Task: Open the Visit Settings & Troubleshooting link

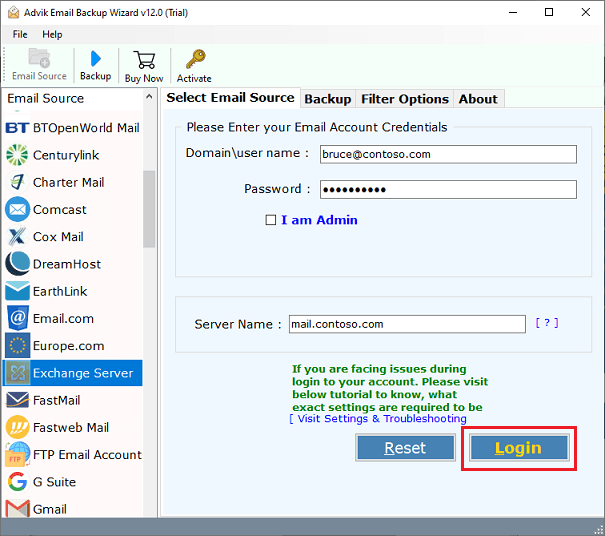Action: 378,419
